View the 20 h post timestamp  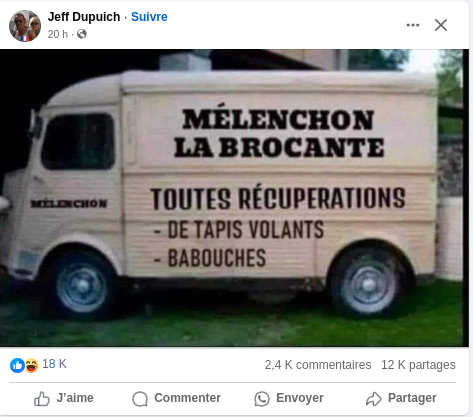tap(57, 34)
